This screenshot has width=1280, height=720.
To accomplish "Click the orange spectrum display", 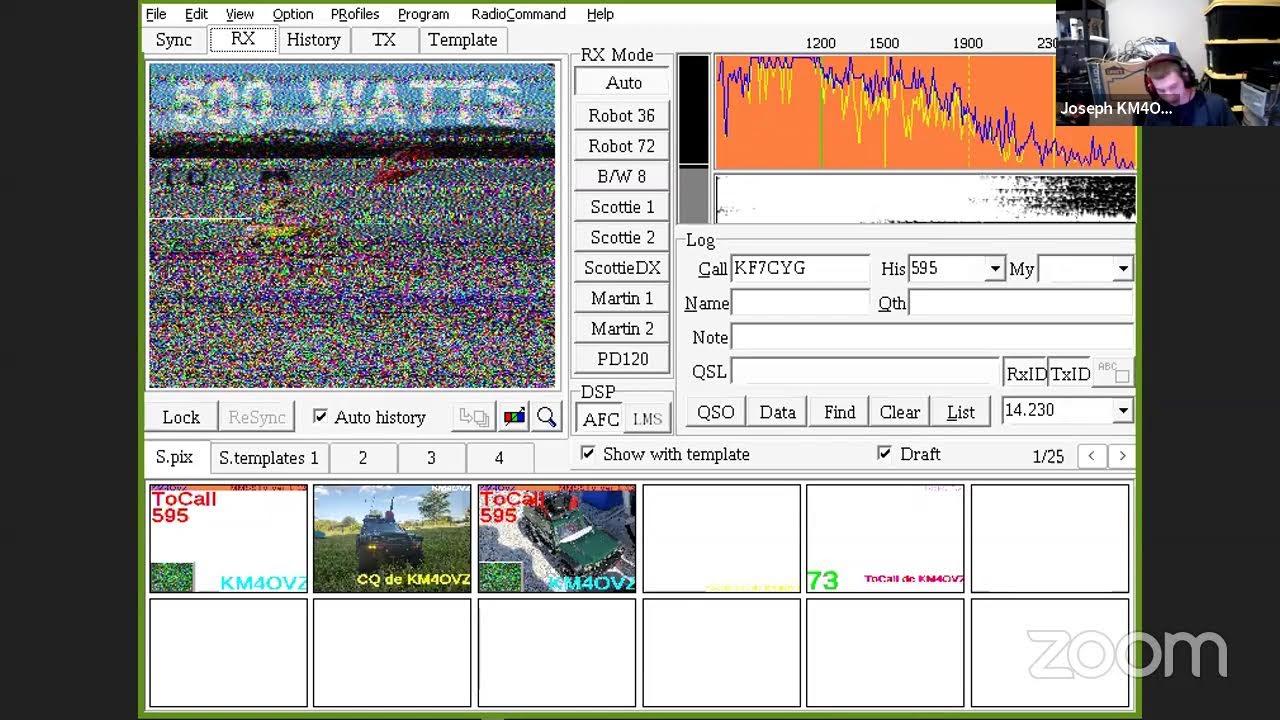I will (925, 112).
